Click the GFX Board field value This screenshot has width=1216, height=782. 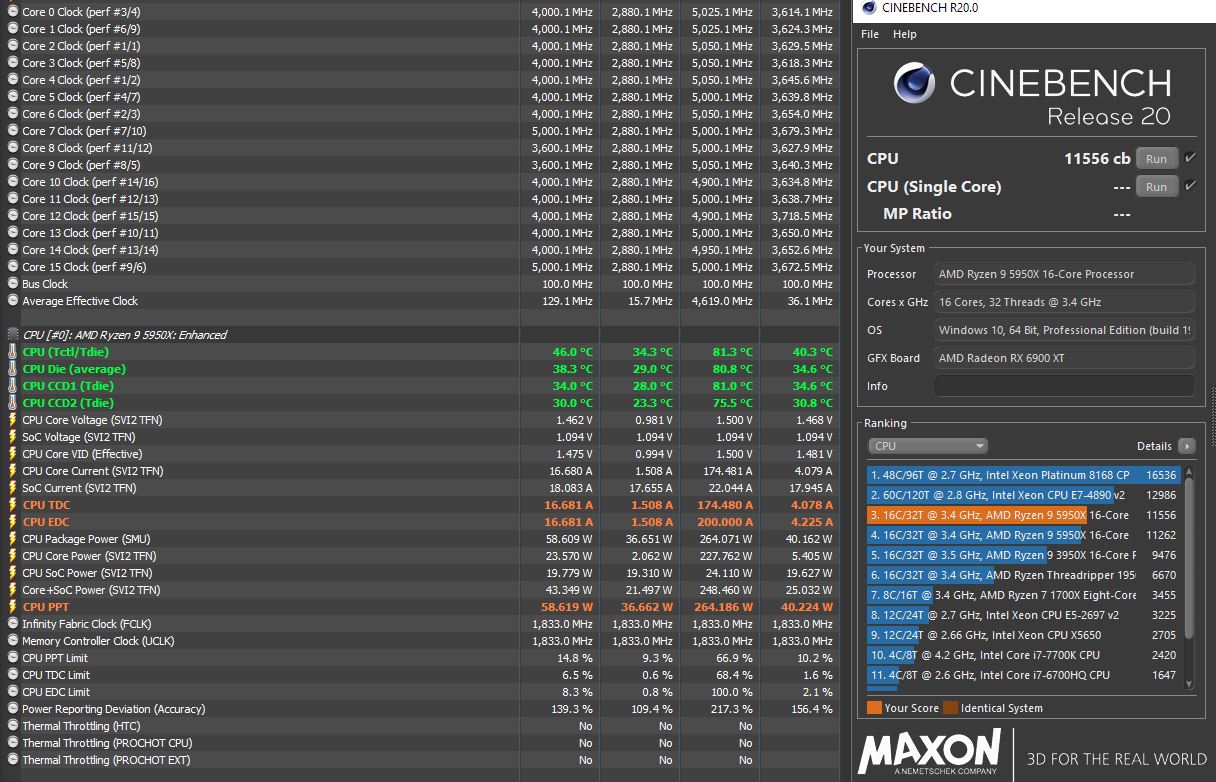(x=1064, y=358)
